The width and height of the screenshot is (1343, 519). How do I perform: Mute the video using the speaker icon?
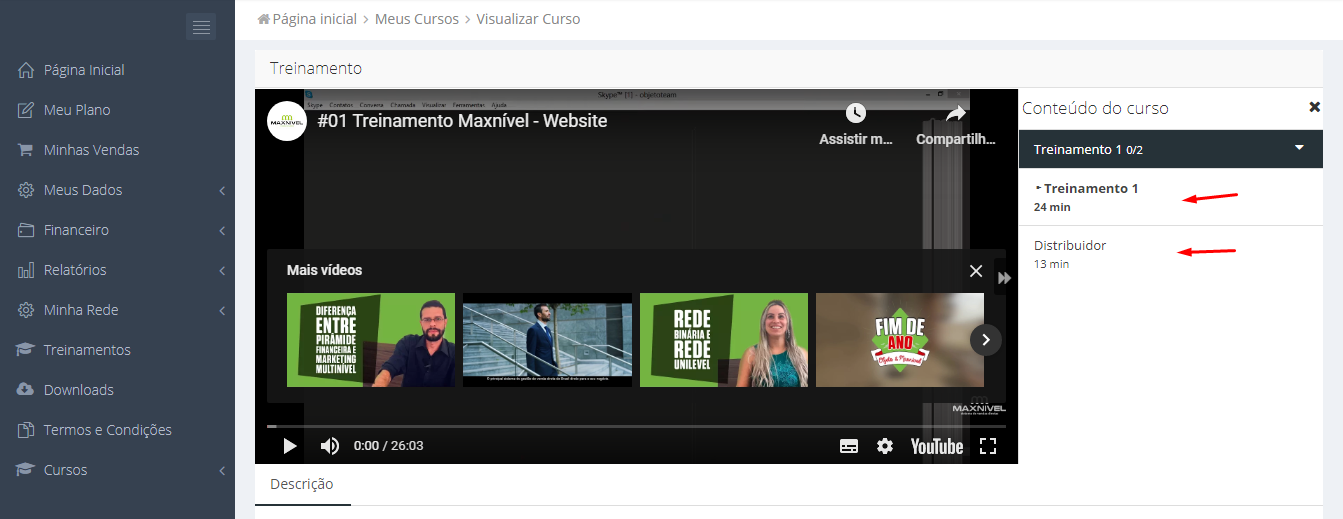(329, 446)
